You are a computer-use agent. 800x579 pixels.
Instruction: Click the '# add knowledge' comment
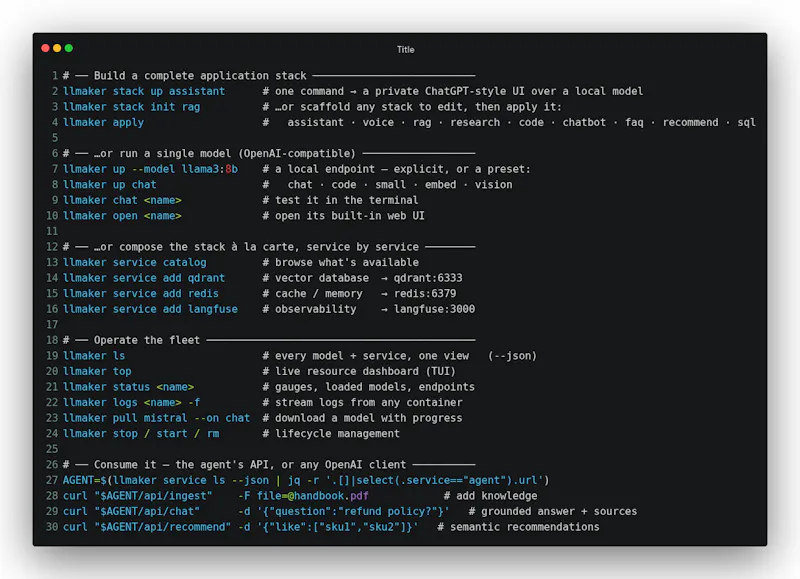click(x=491, y=496)
